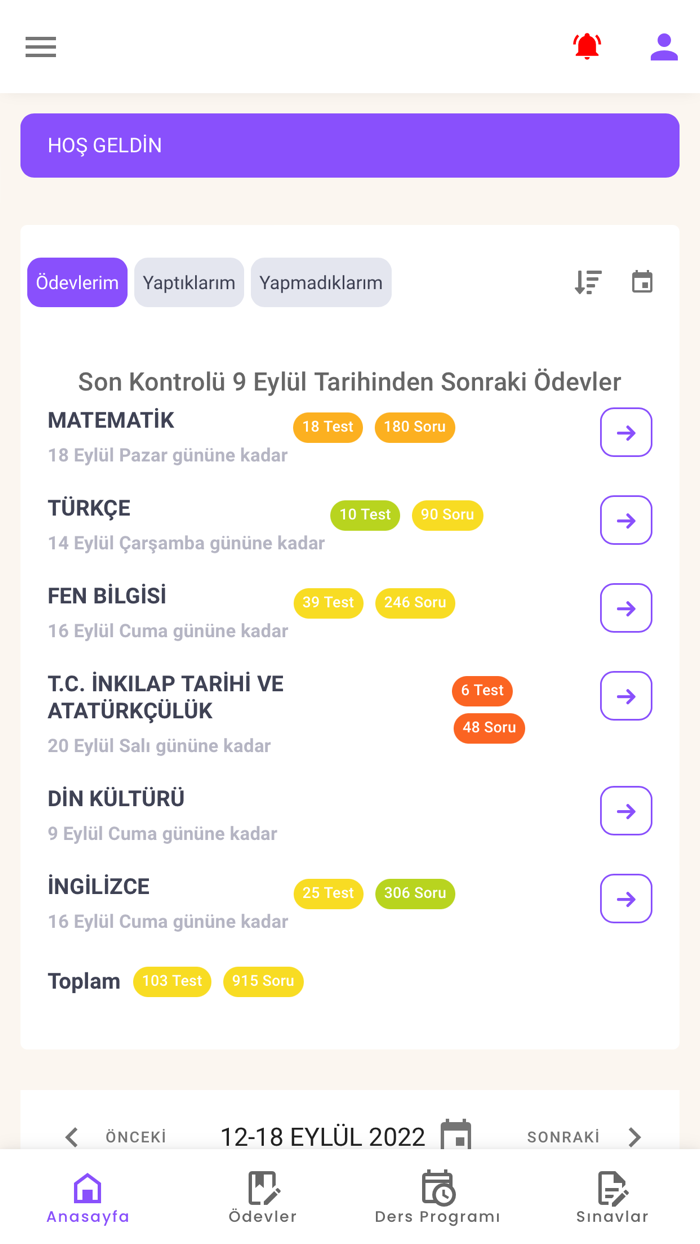
Task: Open TÜRKÇE assignments with the arrow
Action: tap(626, 520)
